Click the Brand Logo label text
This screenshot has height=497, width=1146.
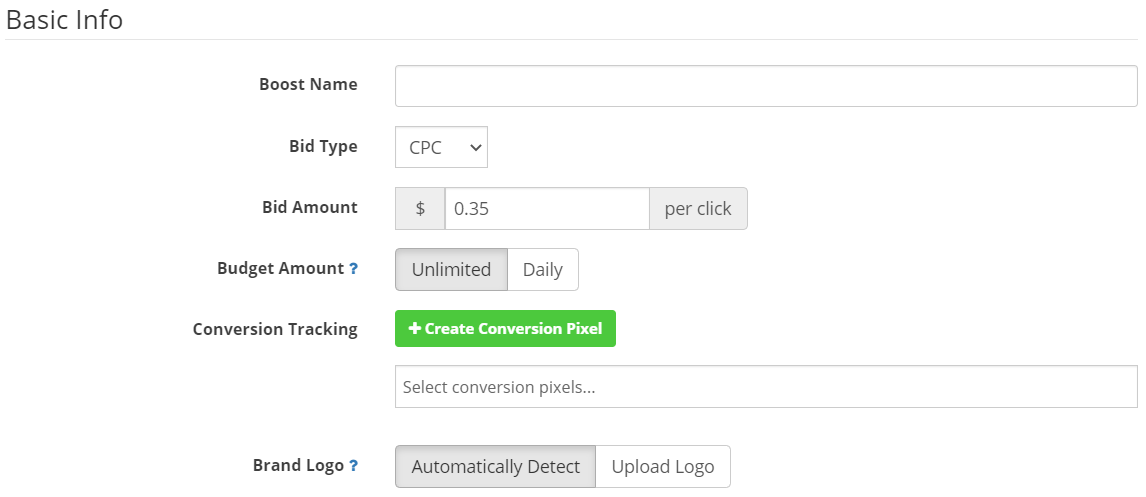tap(298, 466)
